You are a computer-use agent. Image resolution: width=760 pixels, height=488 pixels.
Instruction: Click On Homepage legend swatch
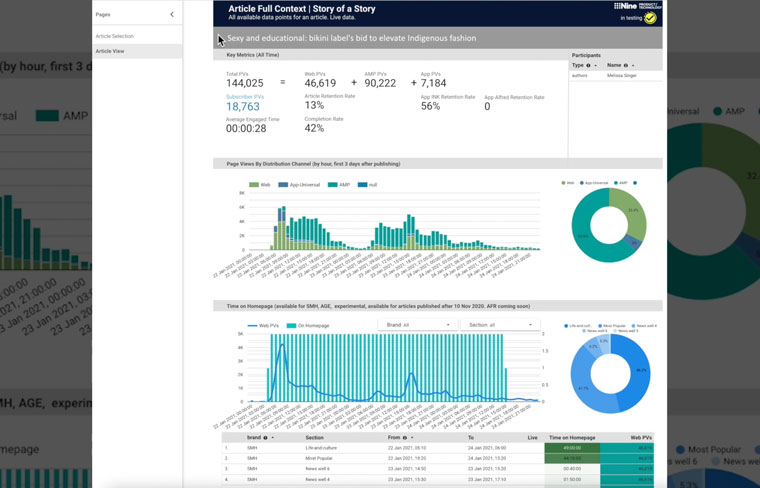[x=291, y=326]
